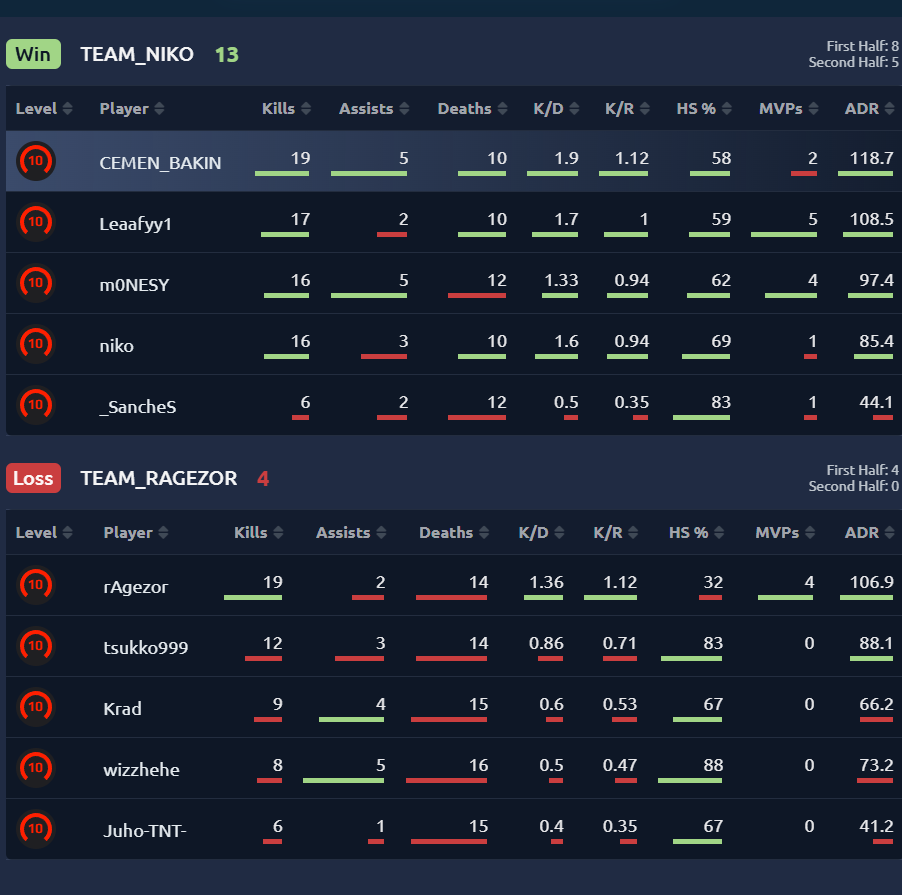Click Leaafyy1's level 10 skill icon
Viewport: 902px width, 895px height.
point(36,222)
